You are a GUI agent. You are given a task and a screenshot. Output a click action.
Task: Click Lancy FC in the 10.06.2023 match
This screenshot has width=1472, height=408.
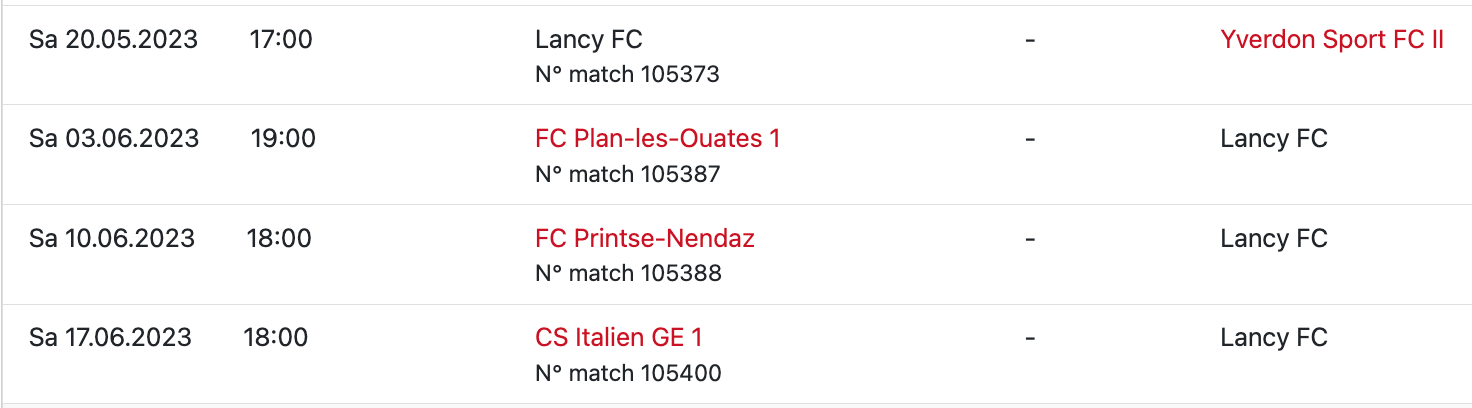click(1273, 238)
